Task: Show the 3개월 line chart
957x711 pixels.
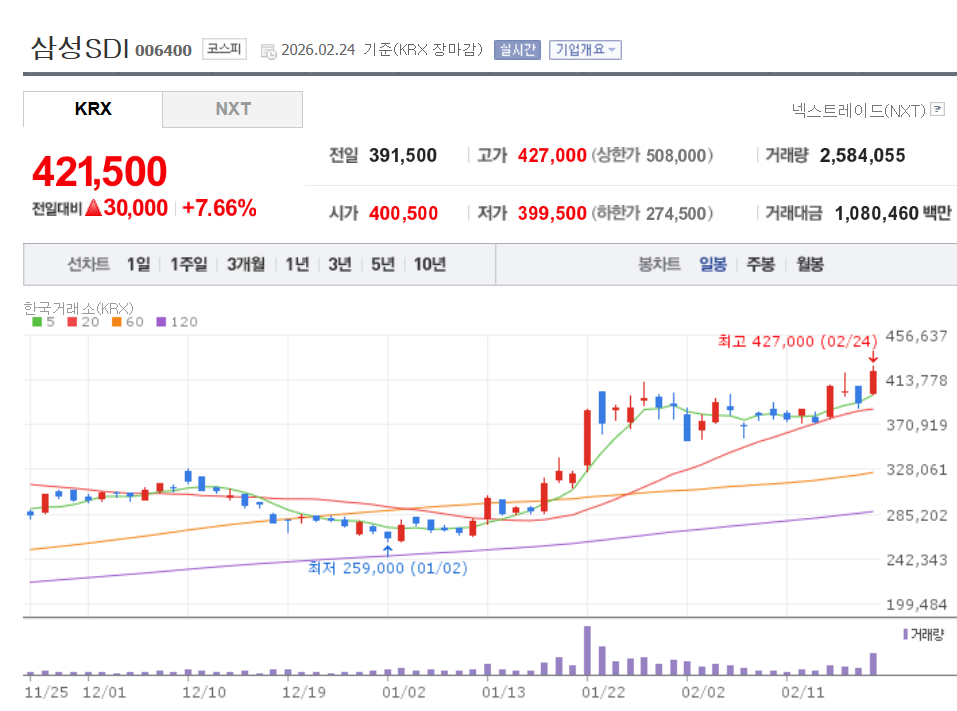Action: click(x=246, y=264)
